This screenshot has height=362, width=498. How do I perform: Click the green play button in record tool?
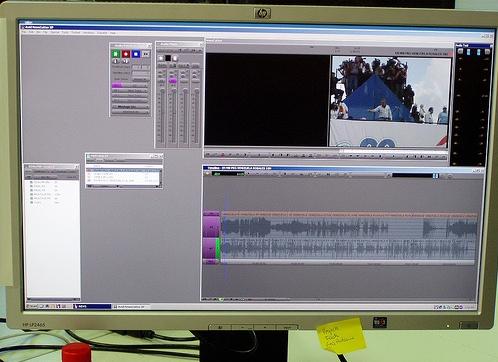tap(116, 54)
